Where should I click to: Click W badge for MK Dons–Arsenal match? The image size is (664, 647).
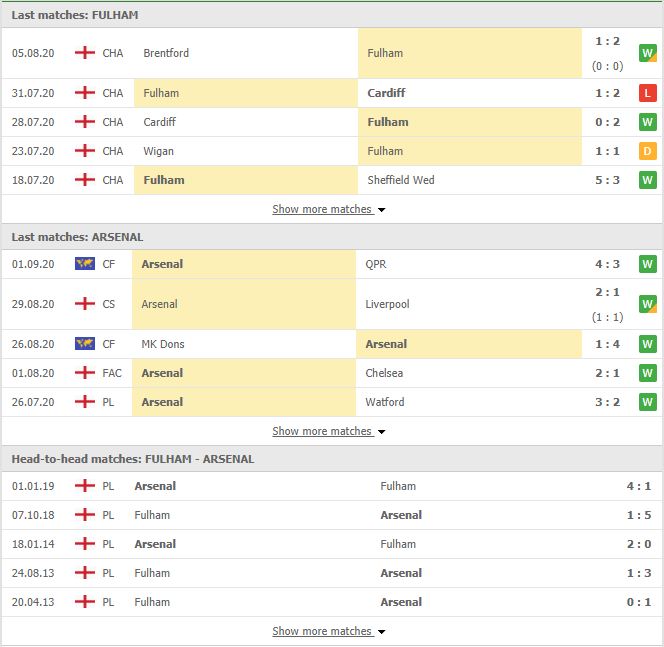pyautogui.click(x=647, y=344)
